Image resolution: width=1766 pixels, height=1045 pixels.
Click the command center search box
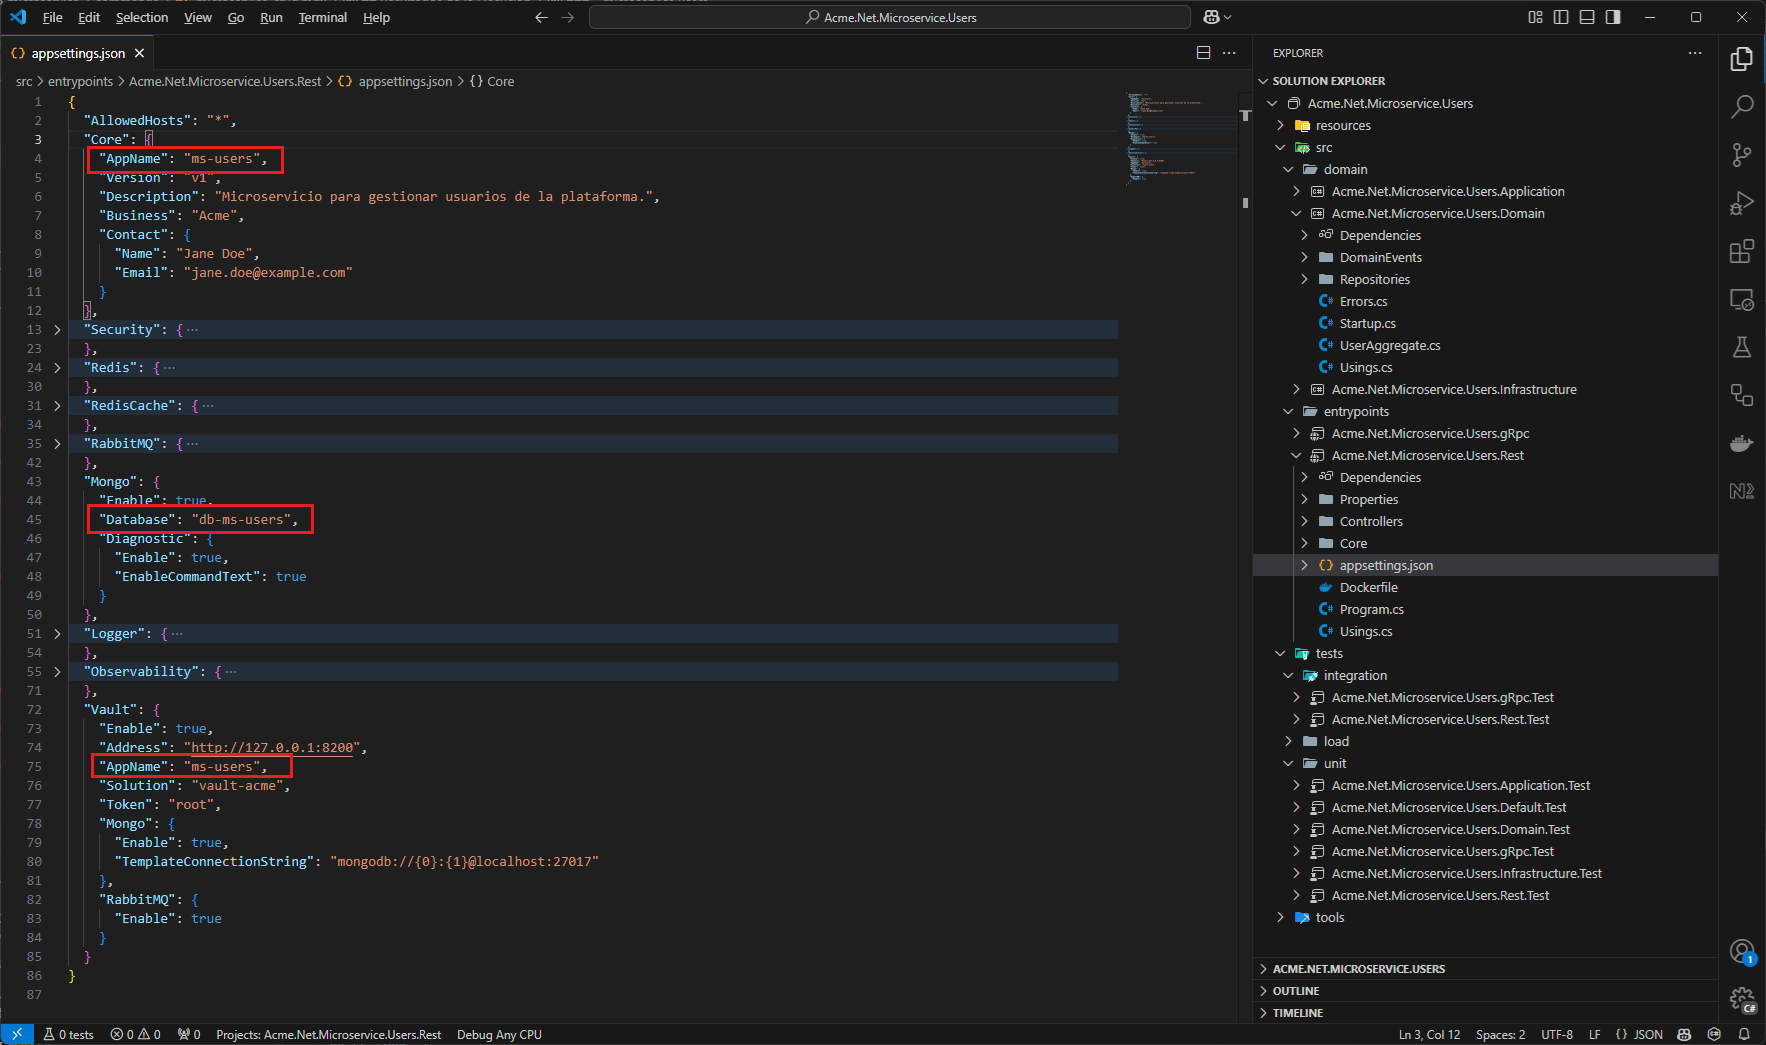[x=890, y=17]
